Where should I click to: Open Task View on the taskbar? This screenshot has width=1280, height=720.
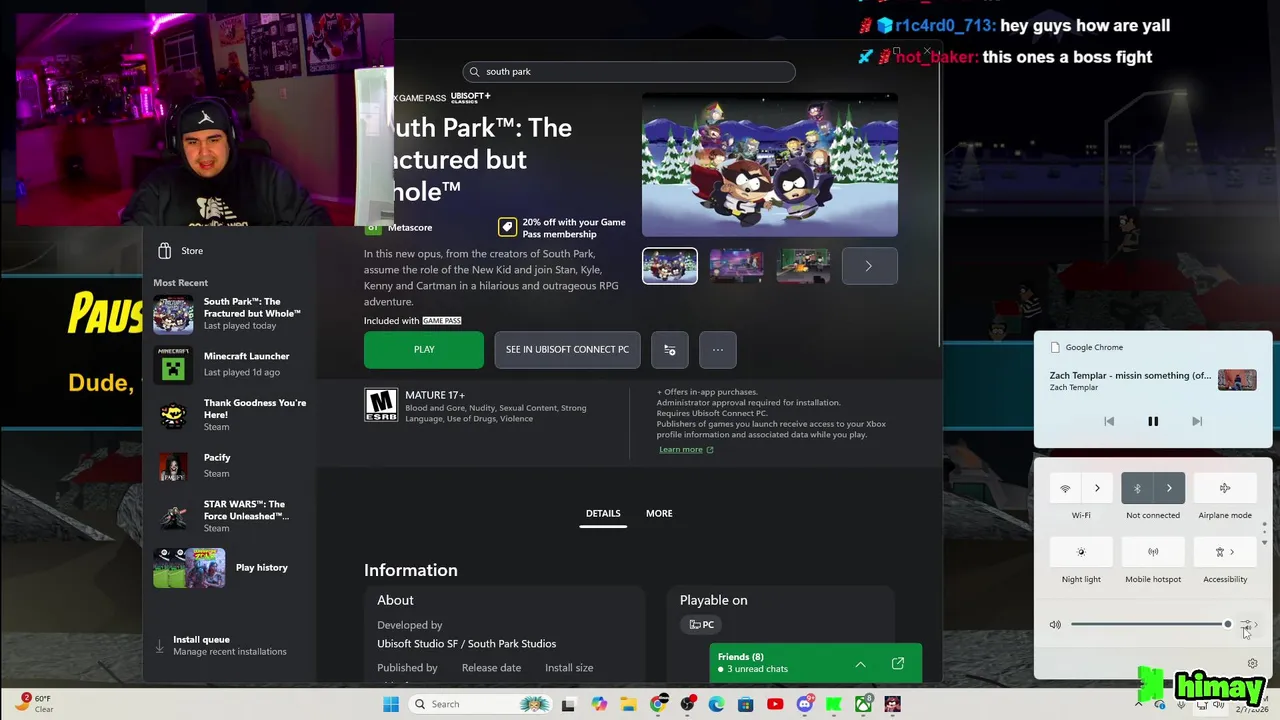(x=569, y=704)
